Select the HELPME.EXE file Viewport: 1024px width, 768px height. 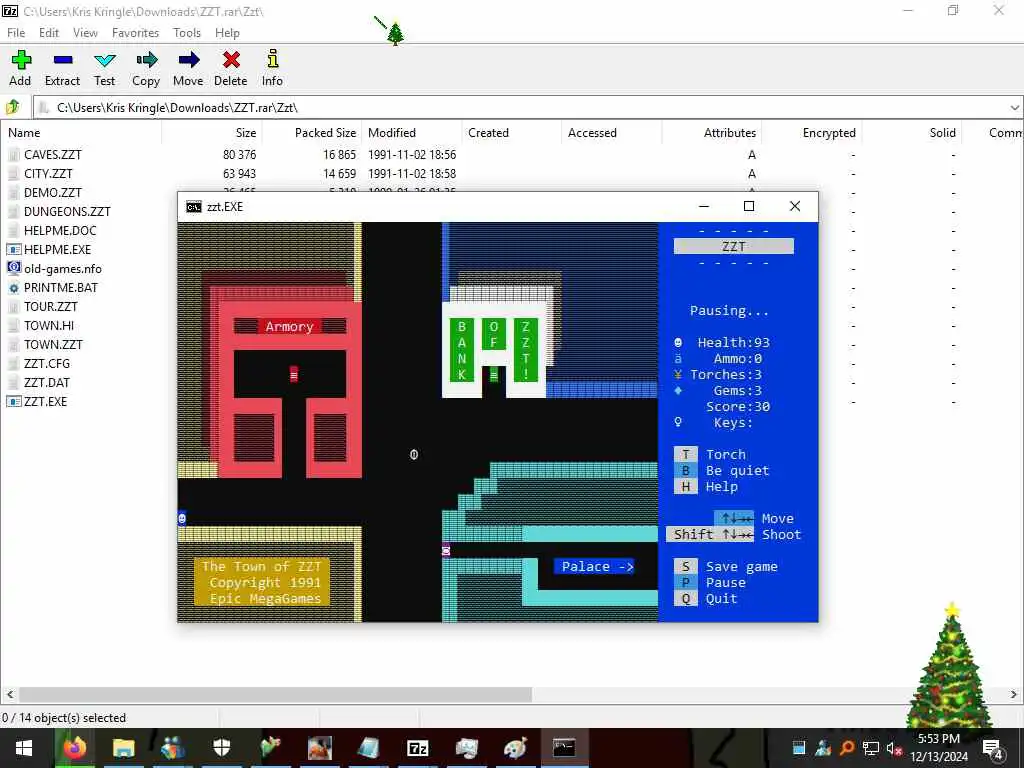[x=57, y=249]
